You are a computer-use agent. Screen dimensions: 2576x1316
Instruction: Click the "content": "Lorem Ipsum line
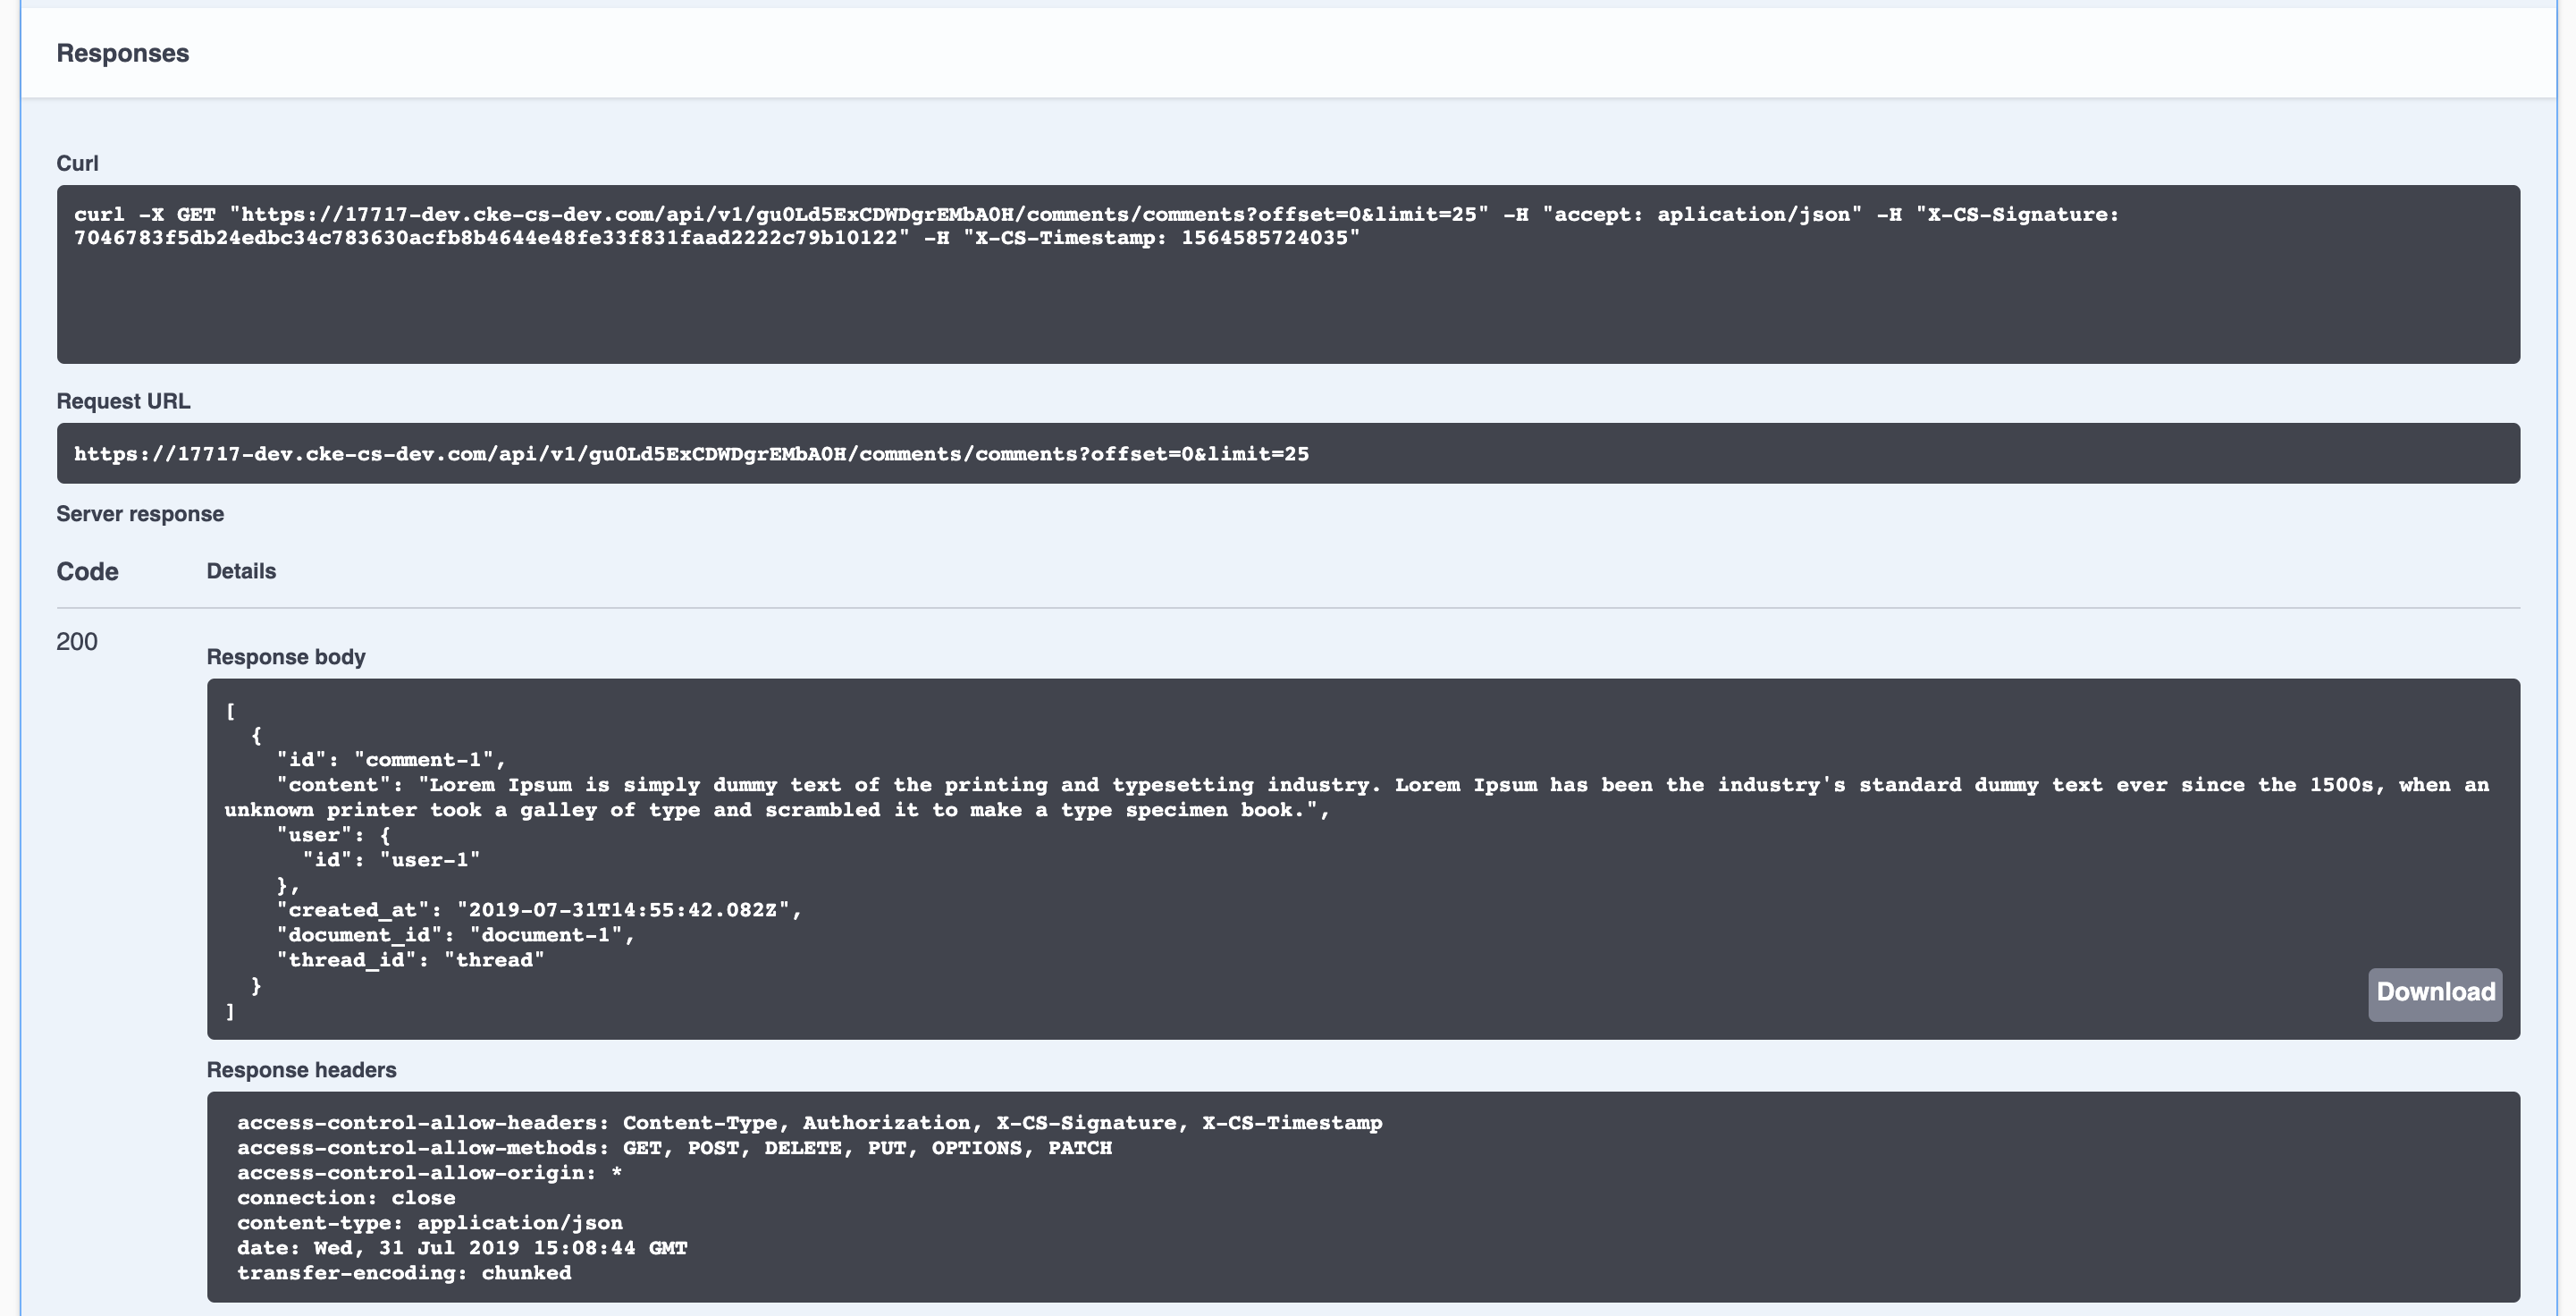1357,797
